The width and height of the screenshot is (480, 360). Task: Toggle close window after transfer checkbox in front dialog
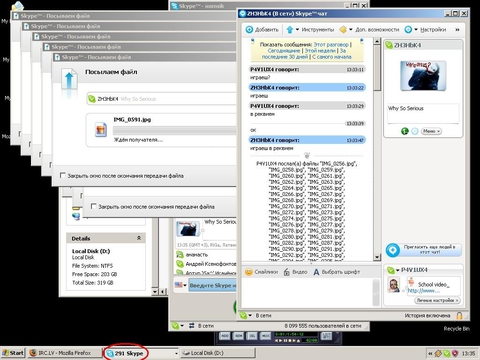pos(63,175)
